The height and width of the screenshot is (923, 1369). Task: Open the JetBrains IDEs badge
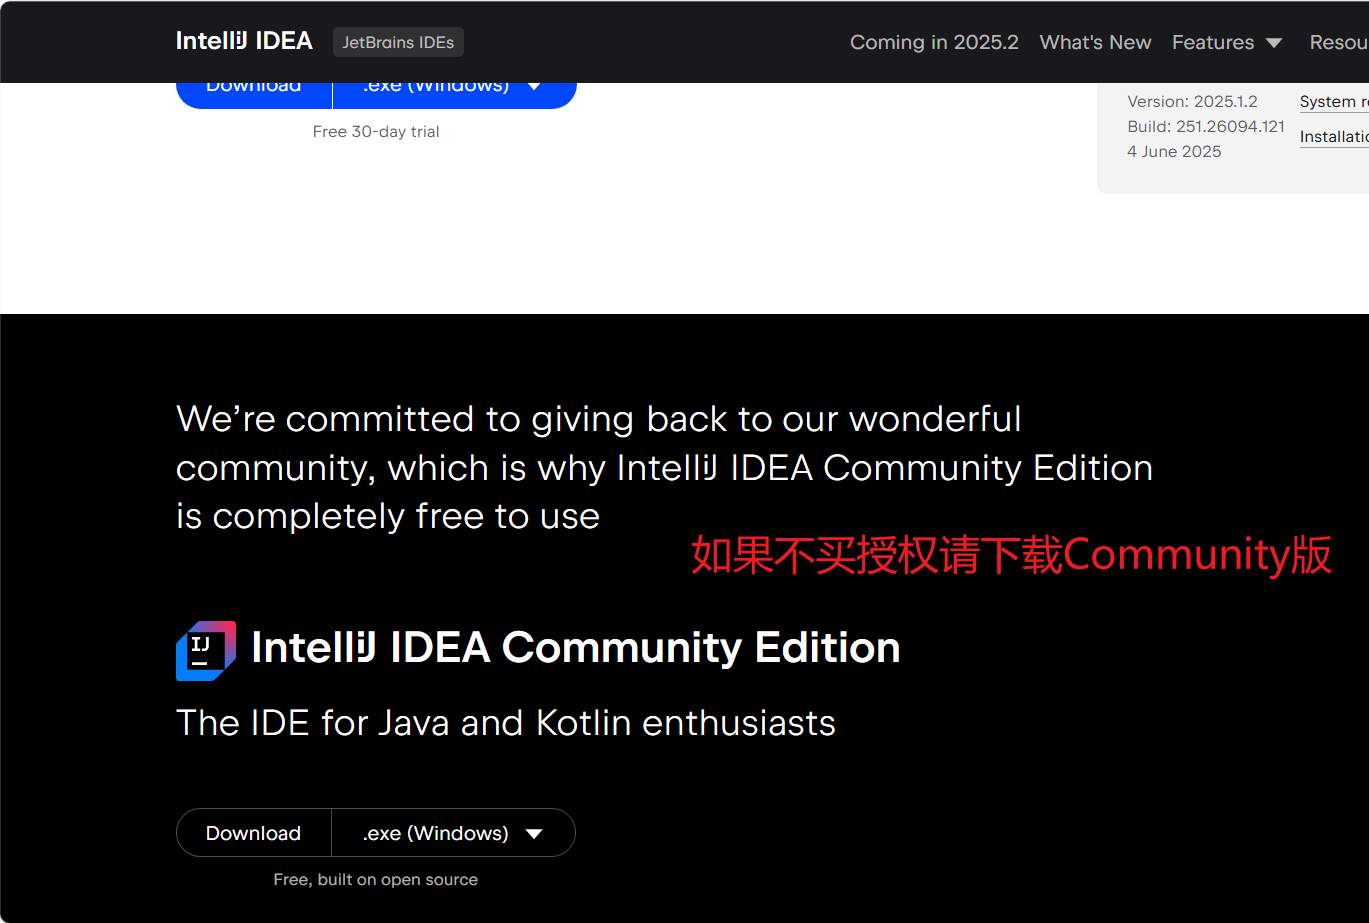click(398, 42)
